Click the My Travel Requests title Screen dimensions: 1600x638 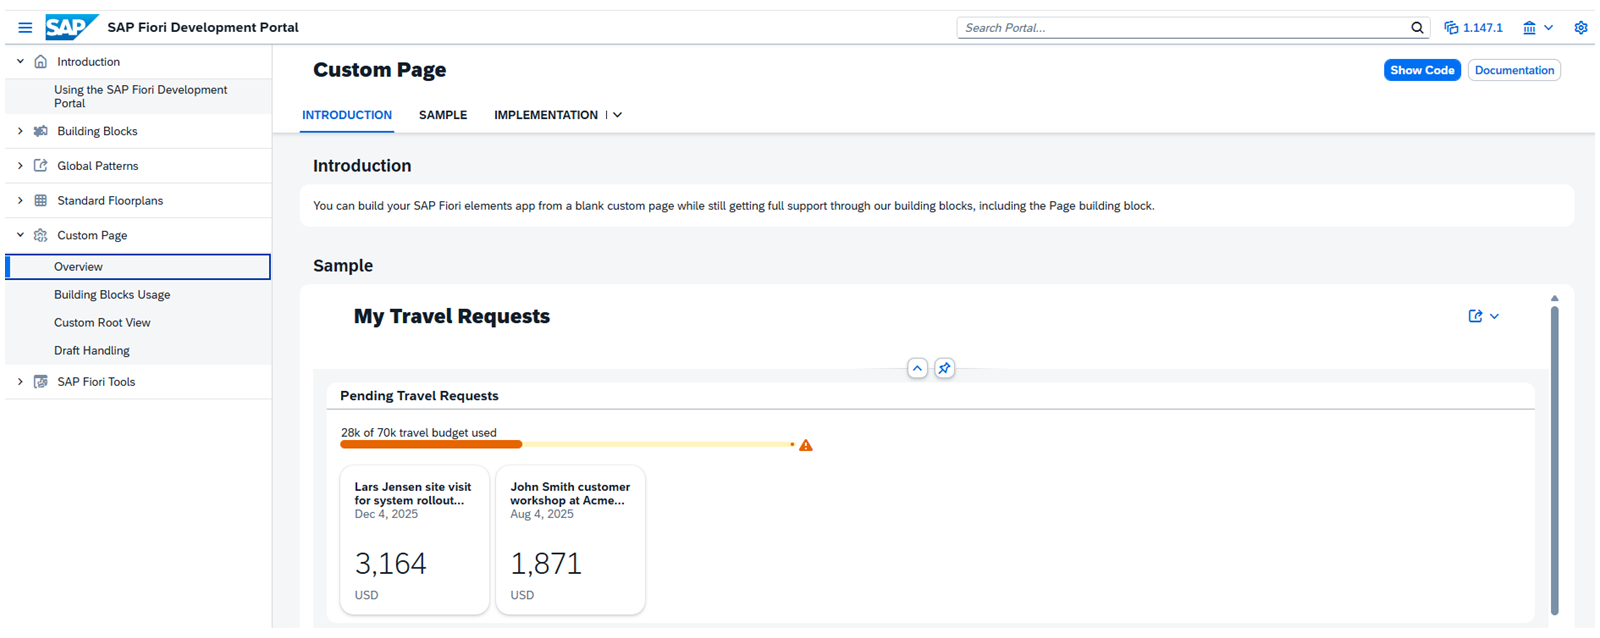452,316
